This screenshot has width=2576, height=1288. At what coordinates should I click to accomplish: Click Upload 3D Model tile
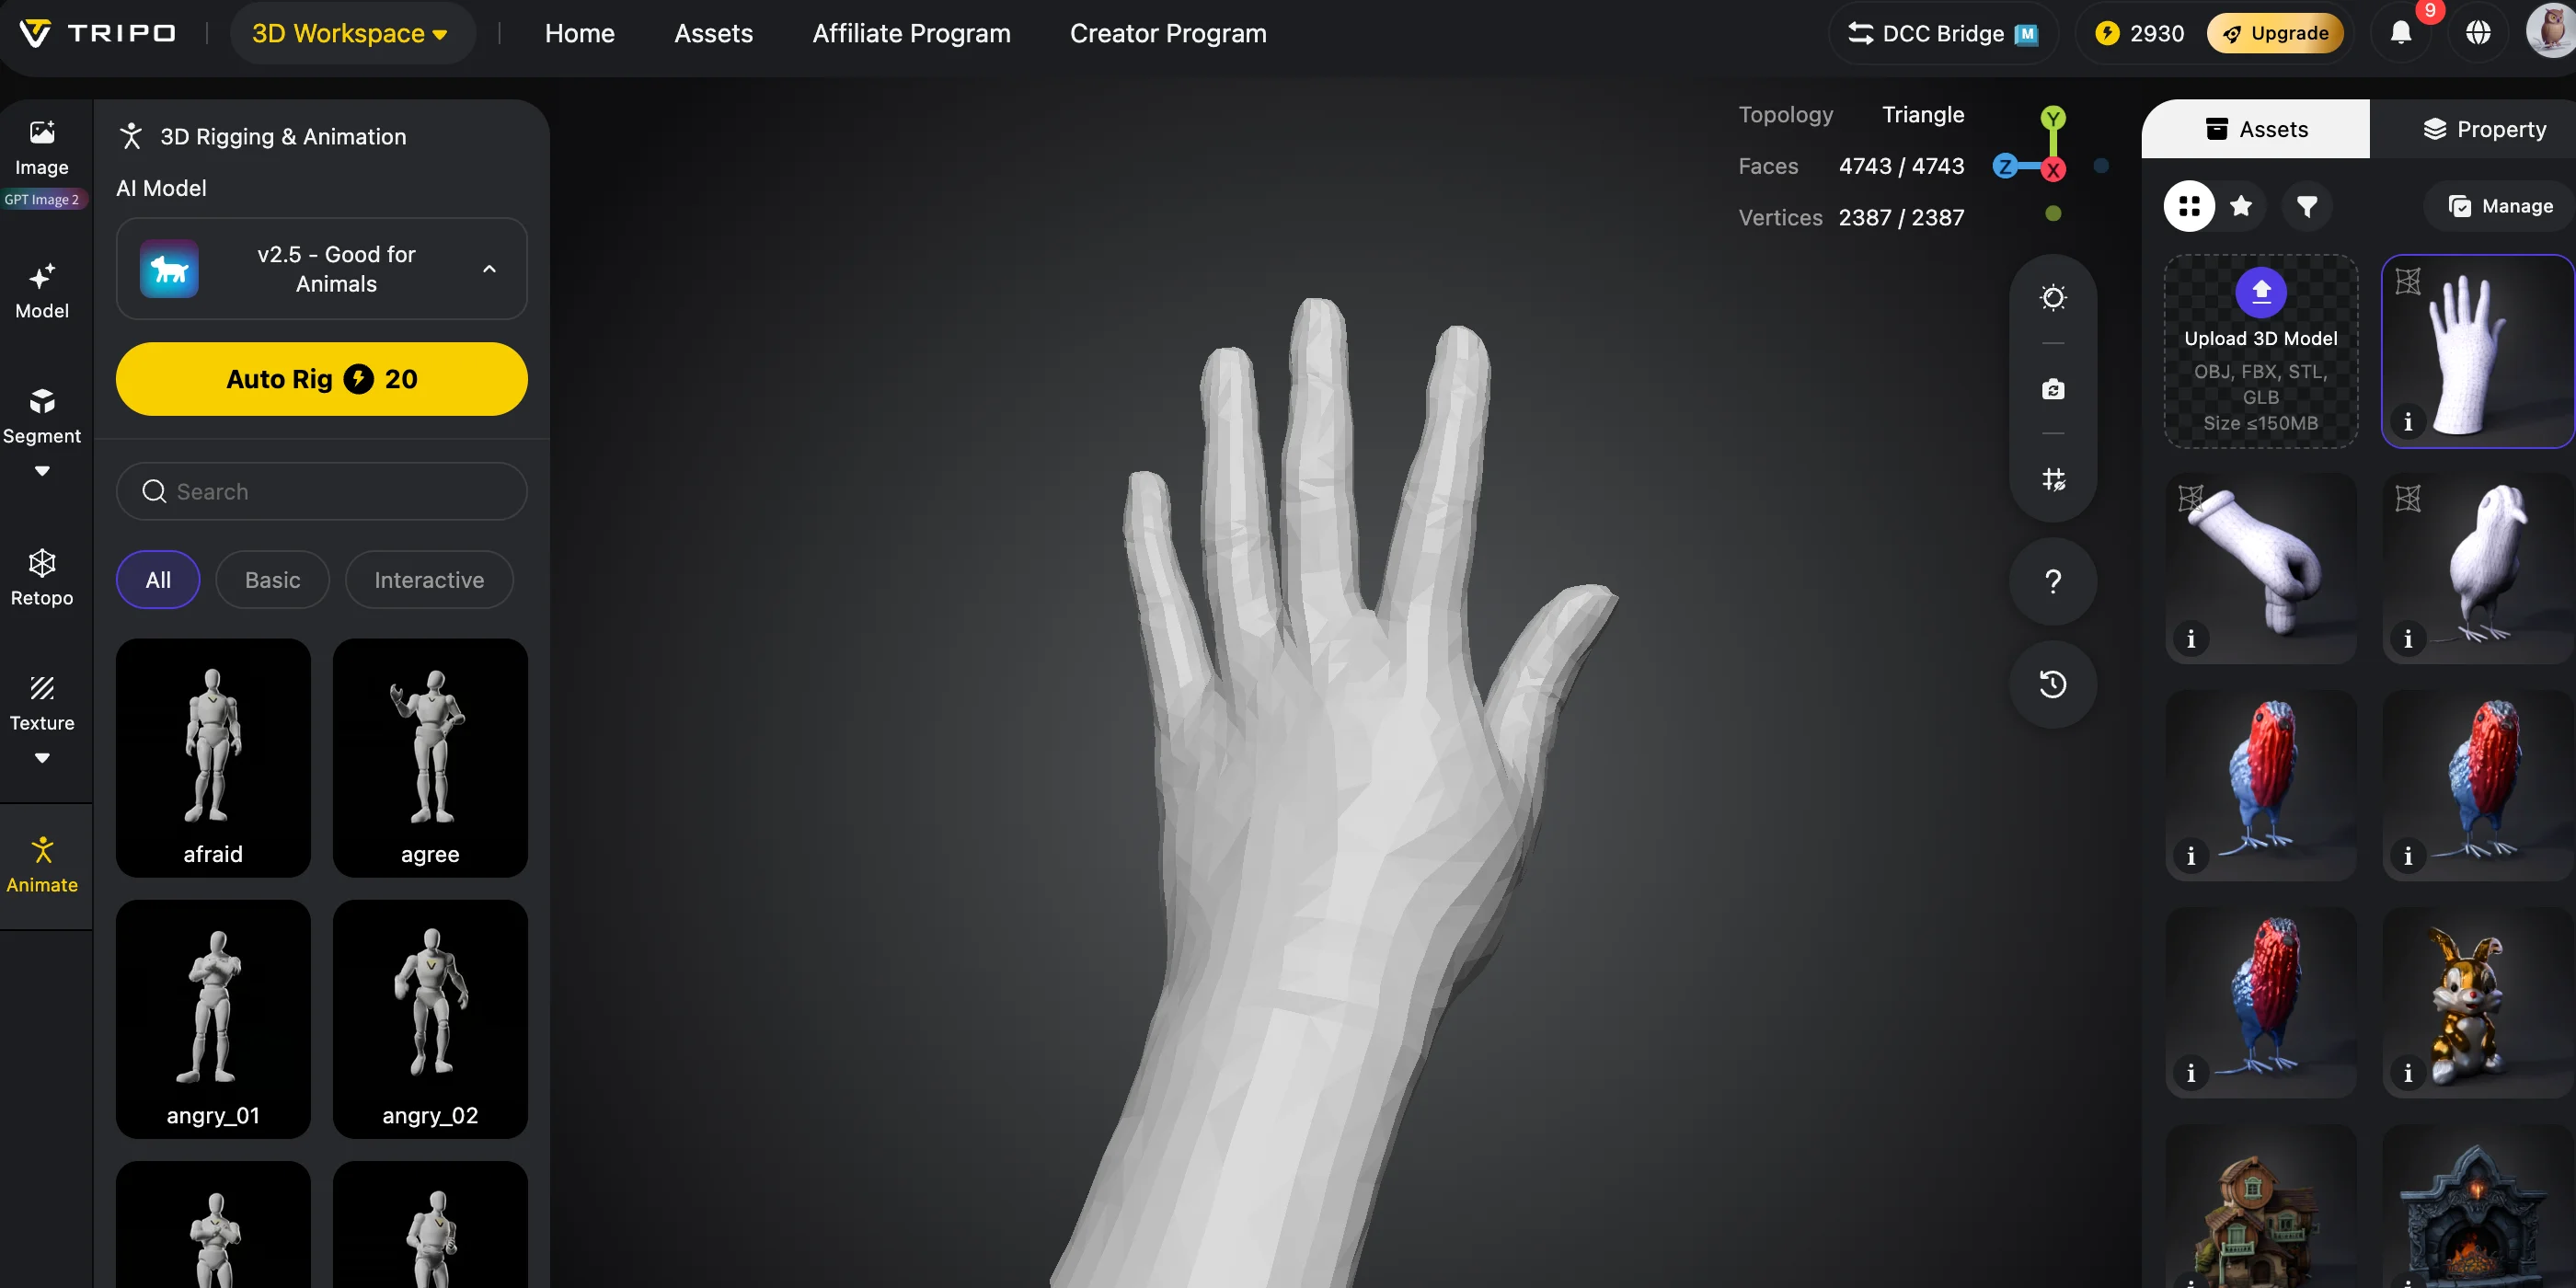tap(2260, 351)
